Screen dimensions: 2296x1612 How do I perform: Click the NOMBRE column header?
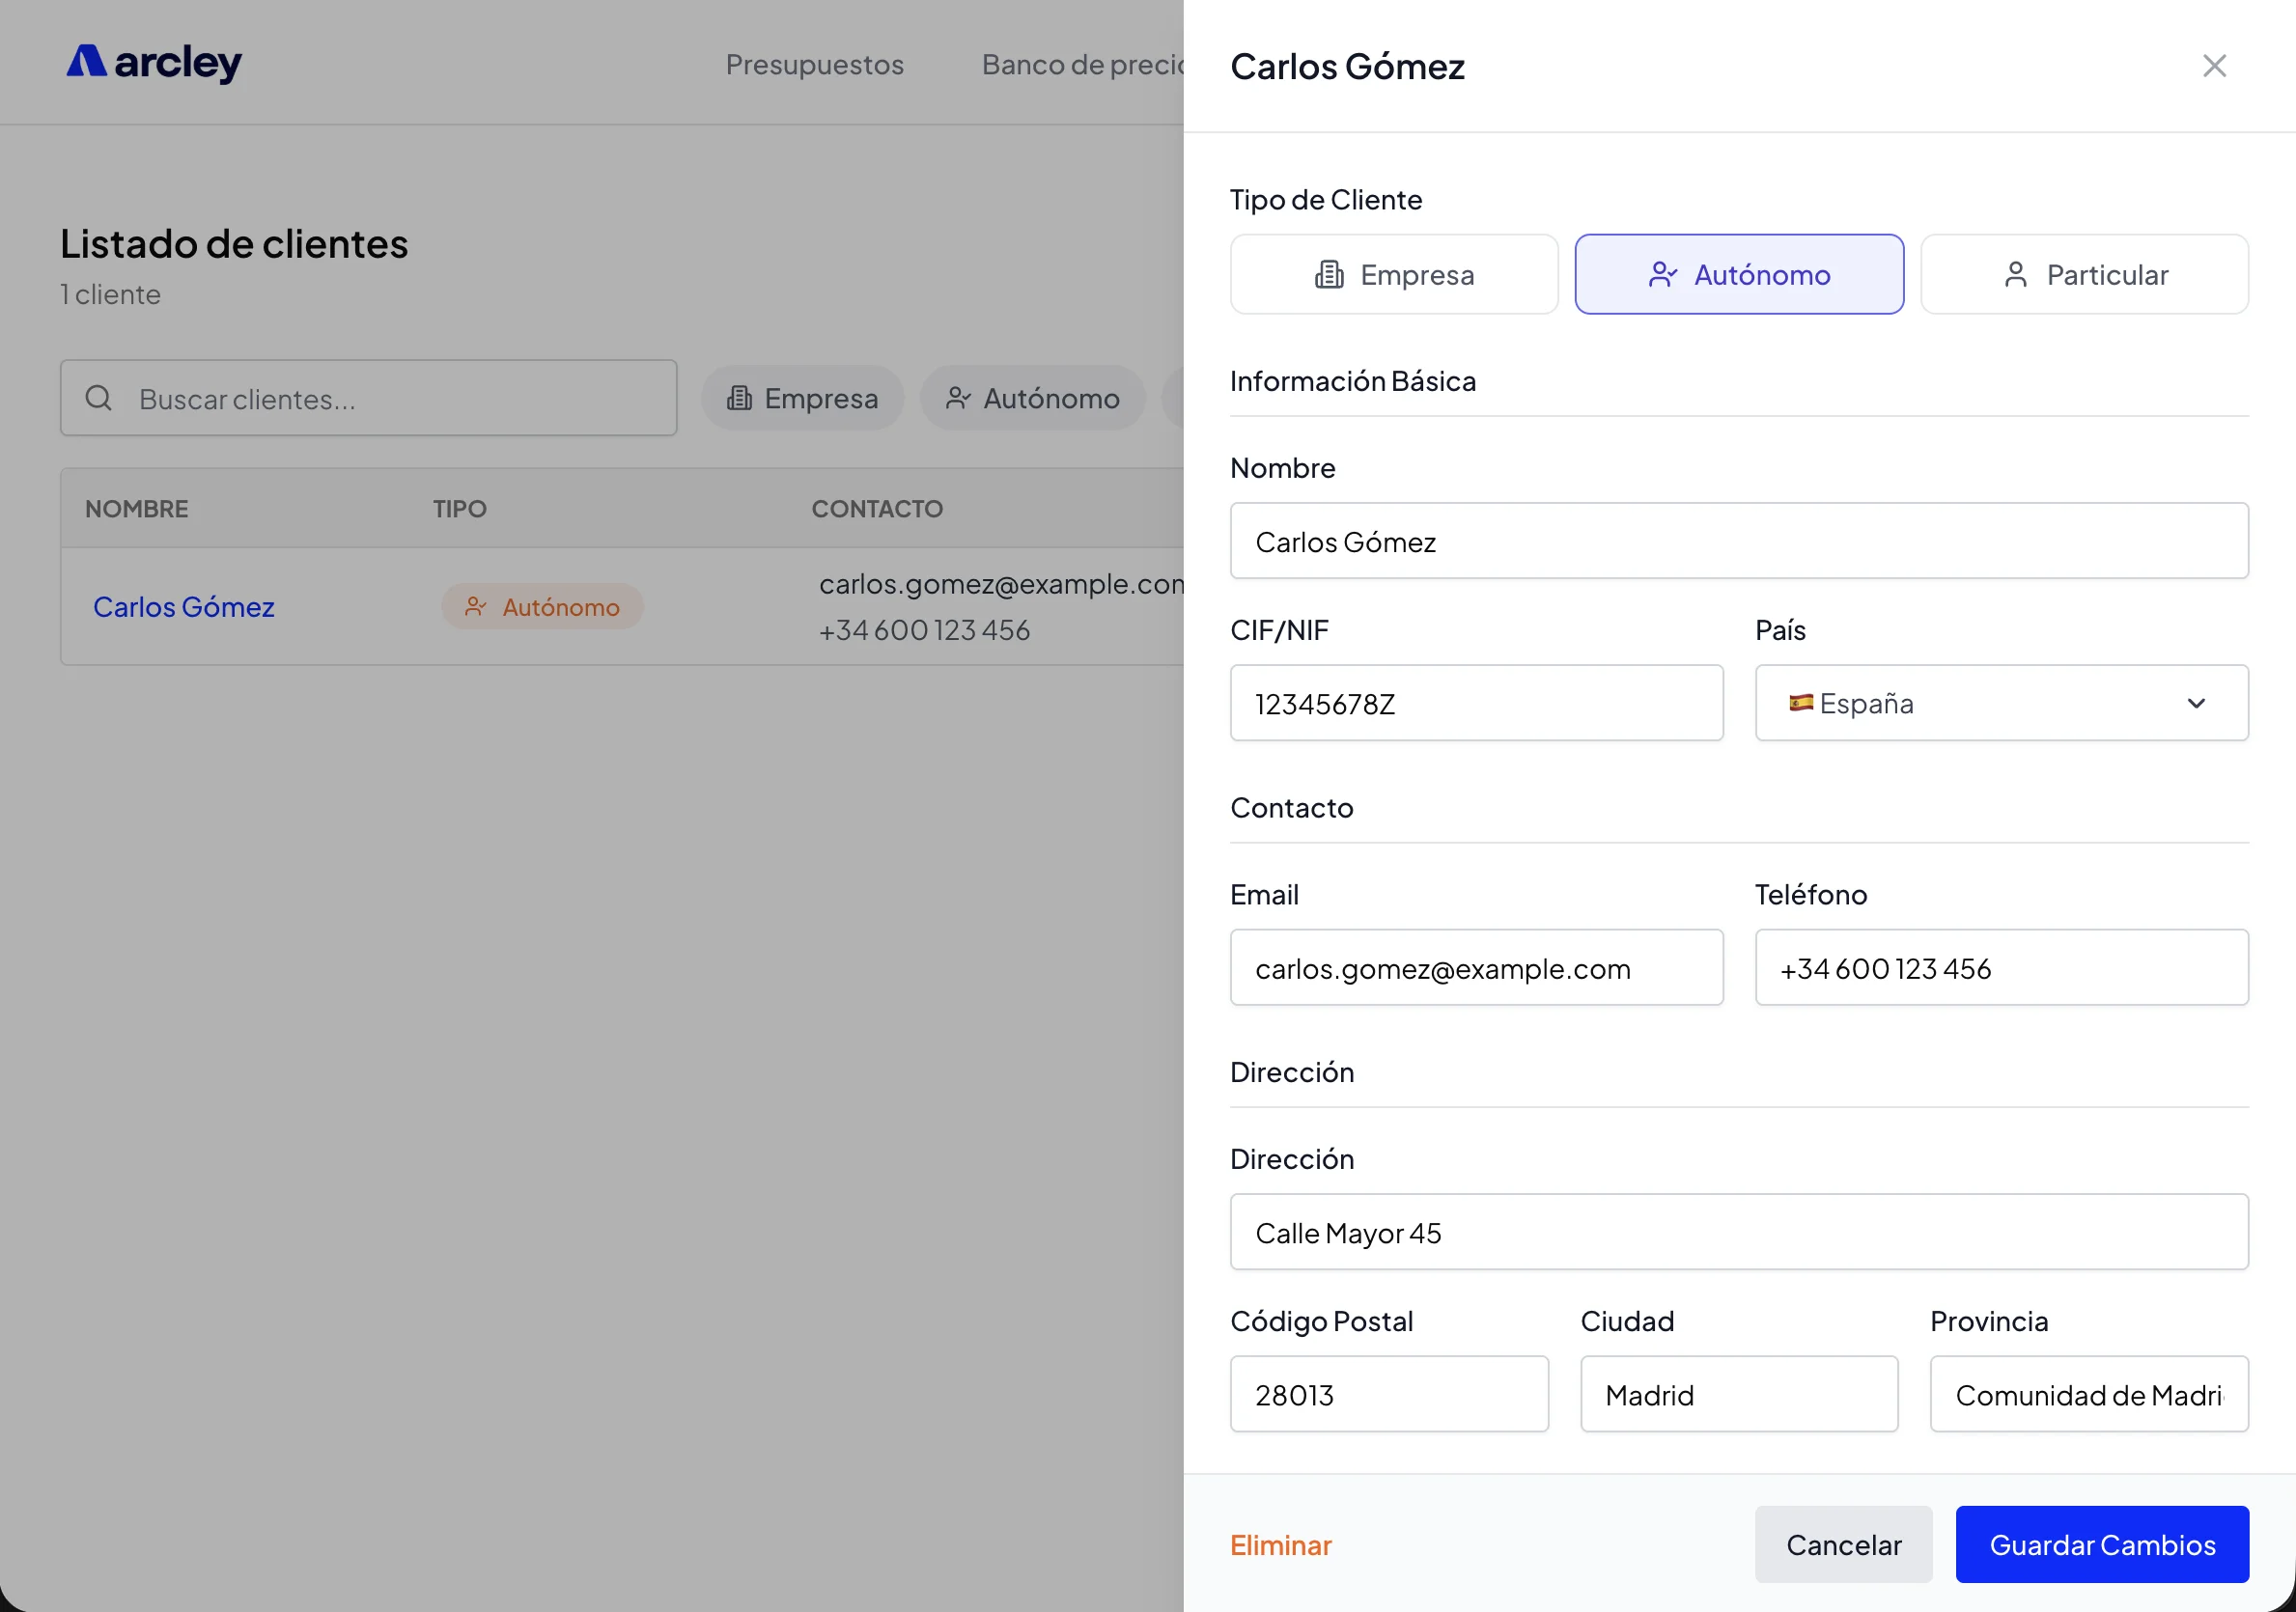(136, 508)
